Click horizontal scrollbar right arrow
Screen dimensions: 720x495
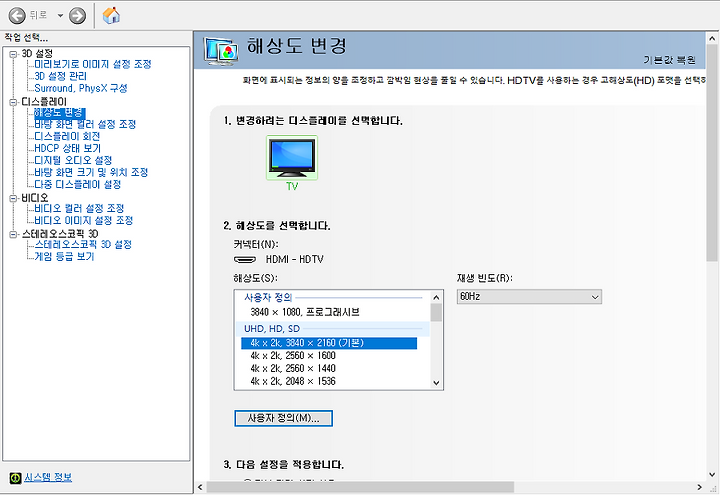699,487
